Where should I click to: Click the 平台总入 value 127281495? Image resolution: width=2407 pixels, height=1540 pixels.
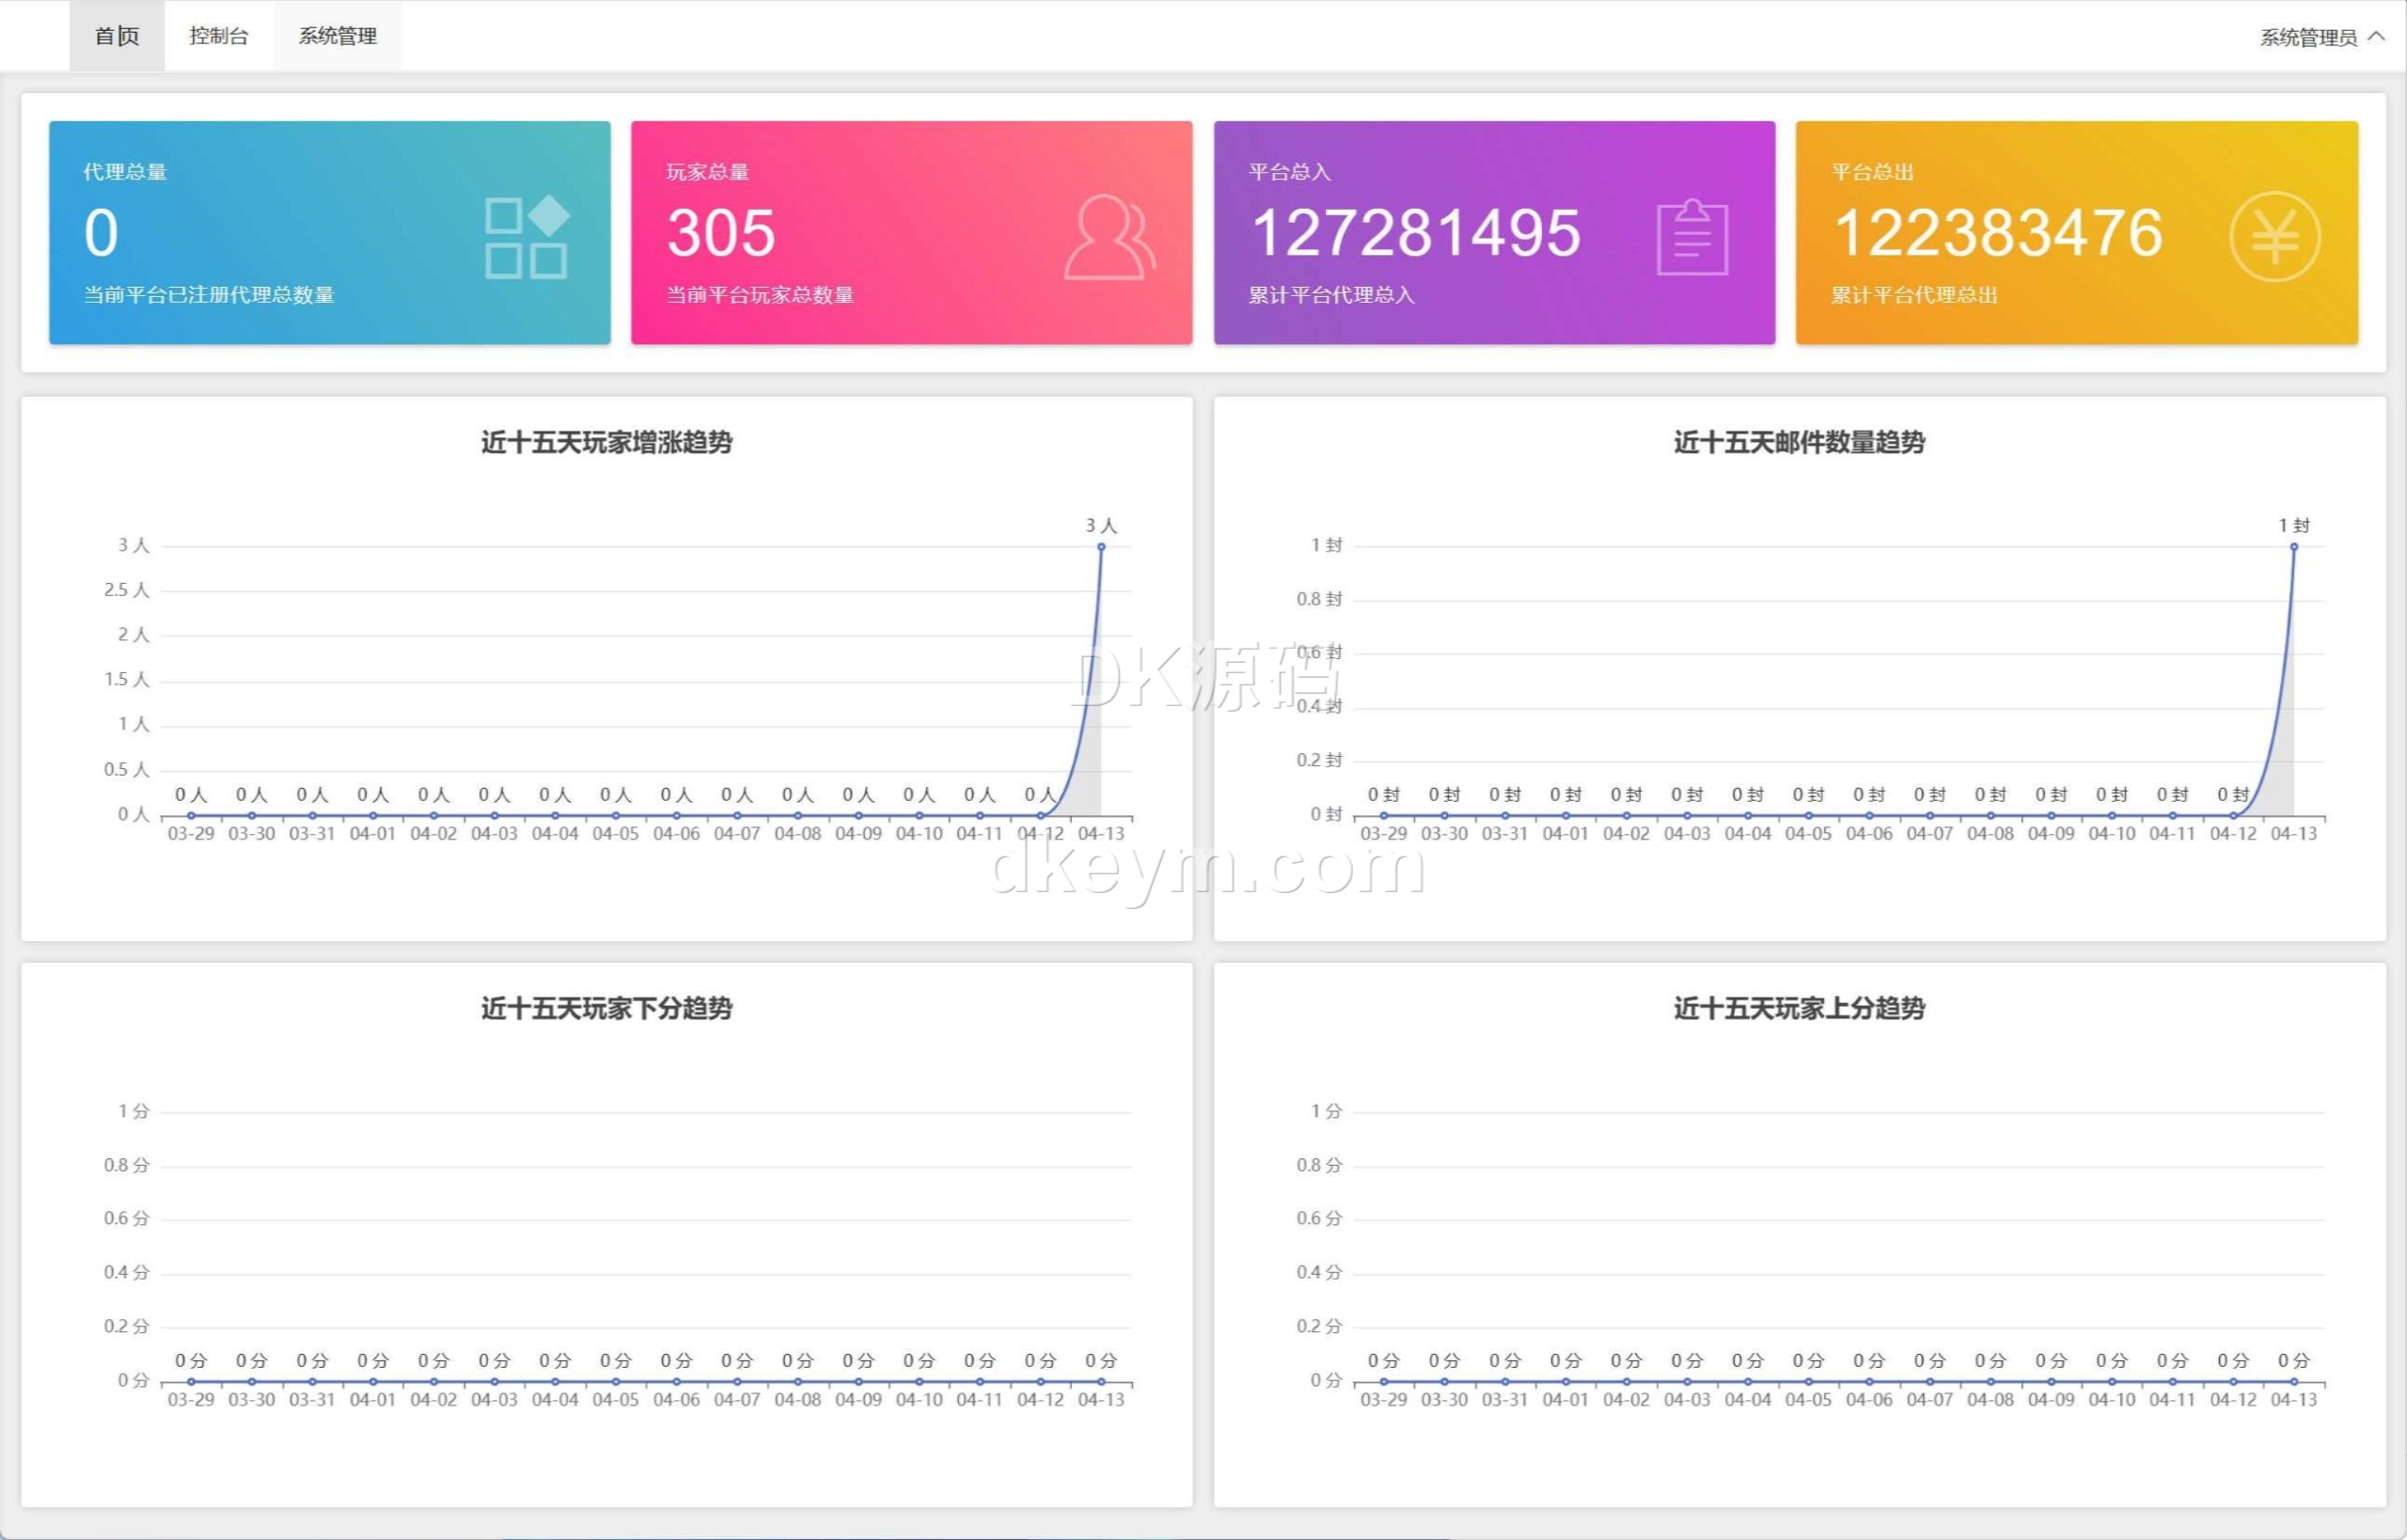(x=1415, y=233)
